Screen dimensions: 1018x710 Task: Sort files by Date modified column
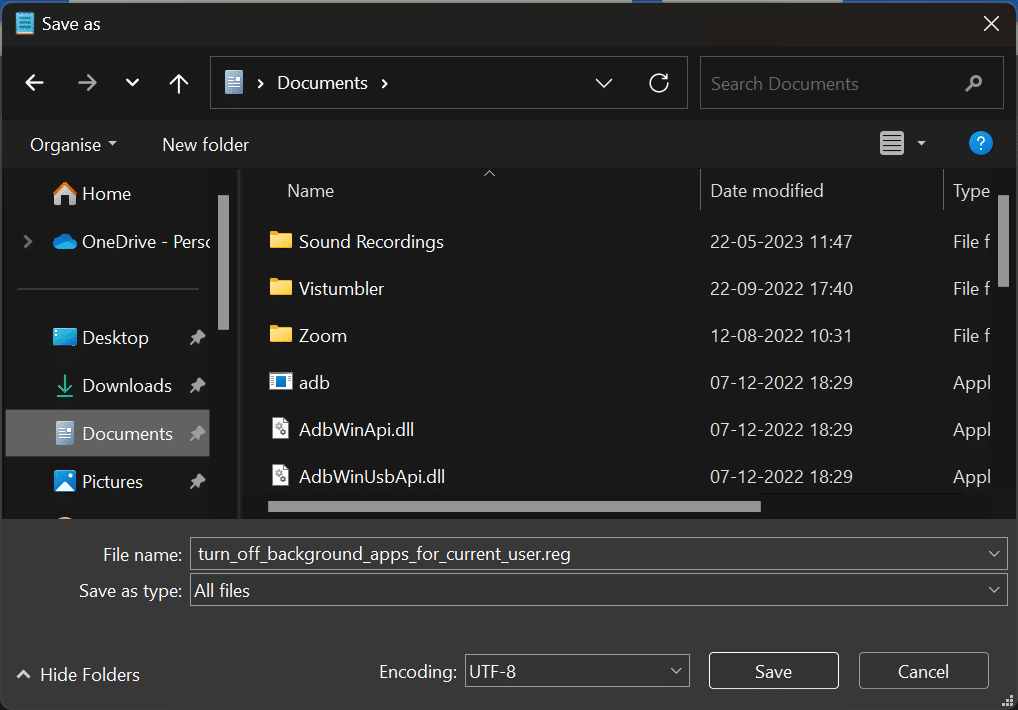tap(767, 191)
